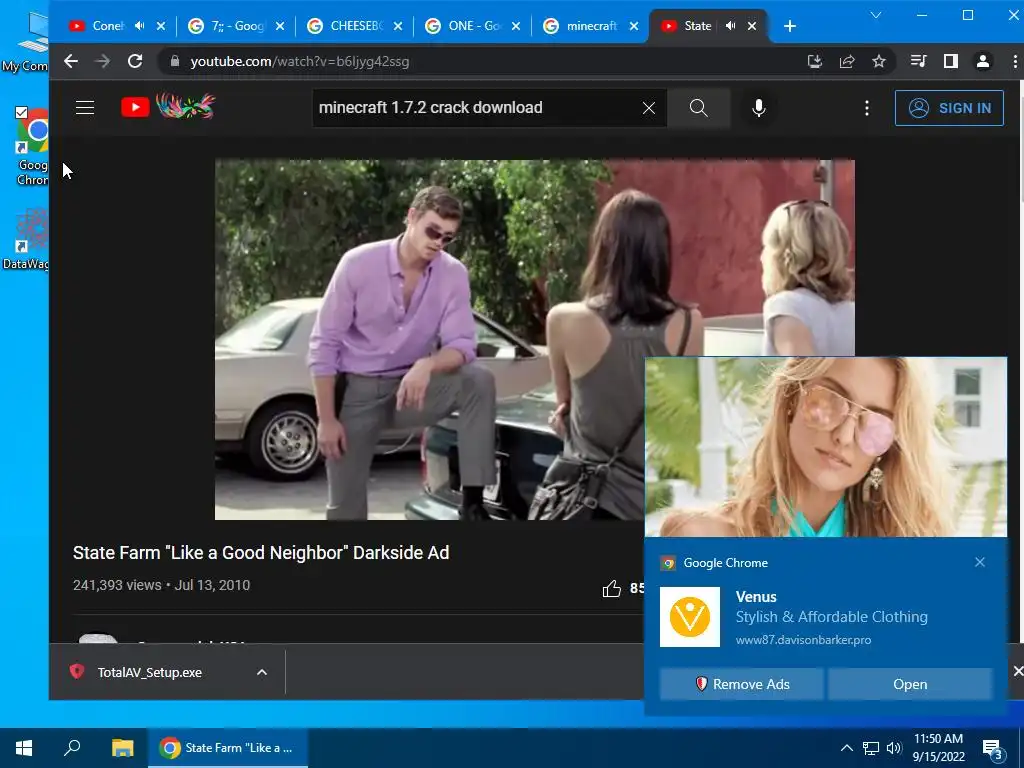Adjust volume from system tray speaker
1024x768 pixels.
click(x=894, y=748)
